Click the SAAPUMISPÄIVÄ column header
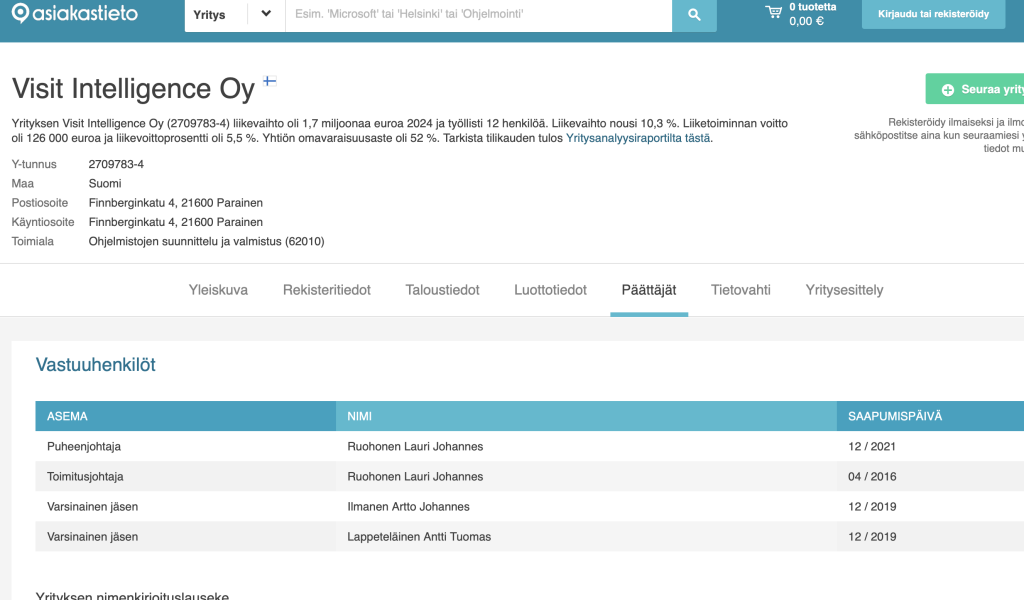Image resolution: width=1024 pixels, height=600 pixels. pos(930,417)
